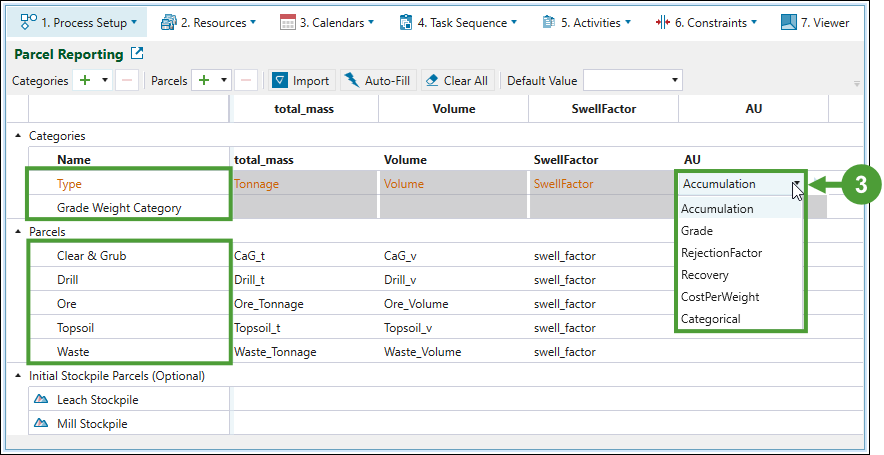Click the Ore_Tonnage cell

coord(268,304)
